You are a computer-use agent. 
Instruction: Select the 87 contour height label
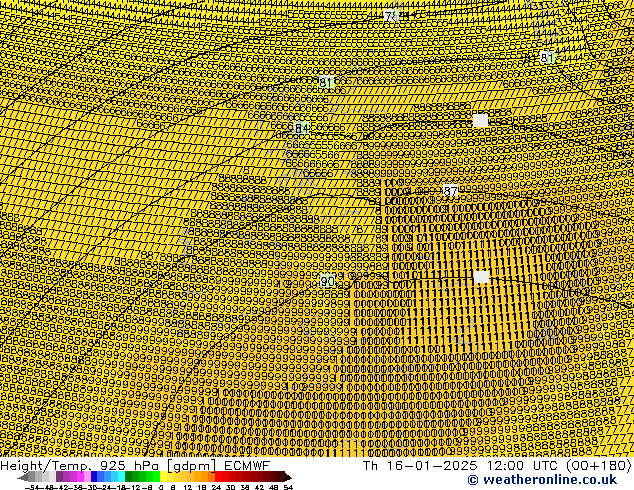click(450, 191)
